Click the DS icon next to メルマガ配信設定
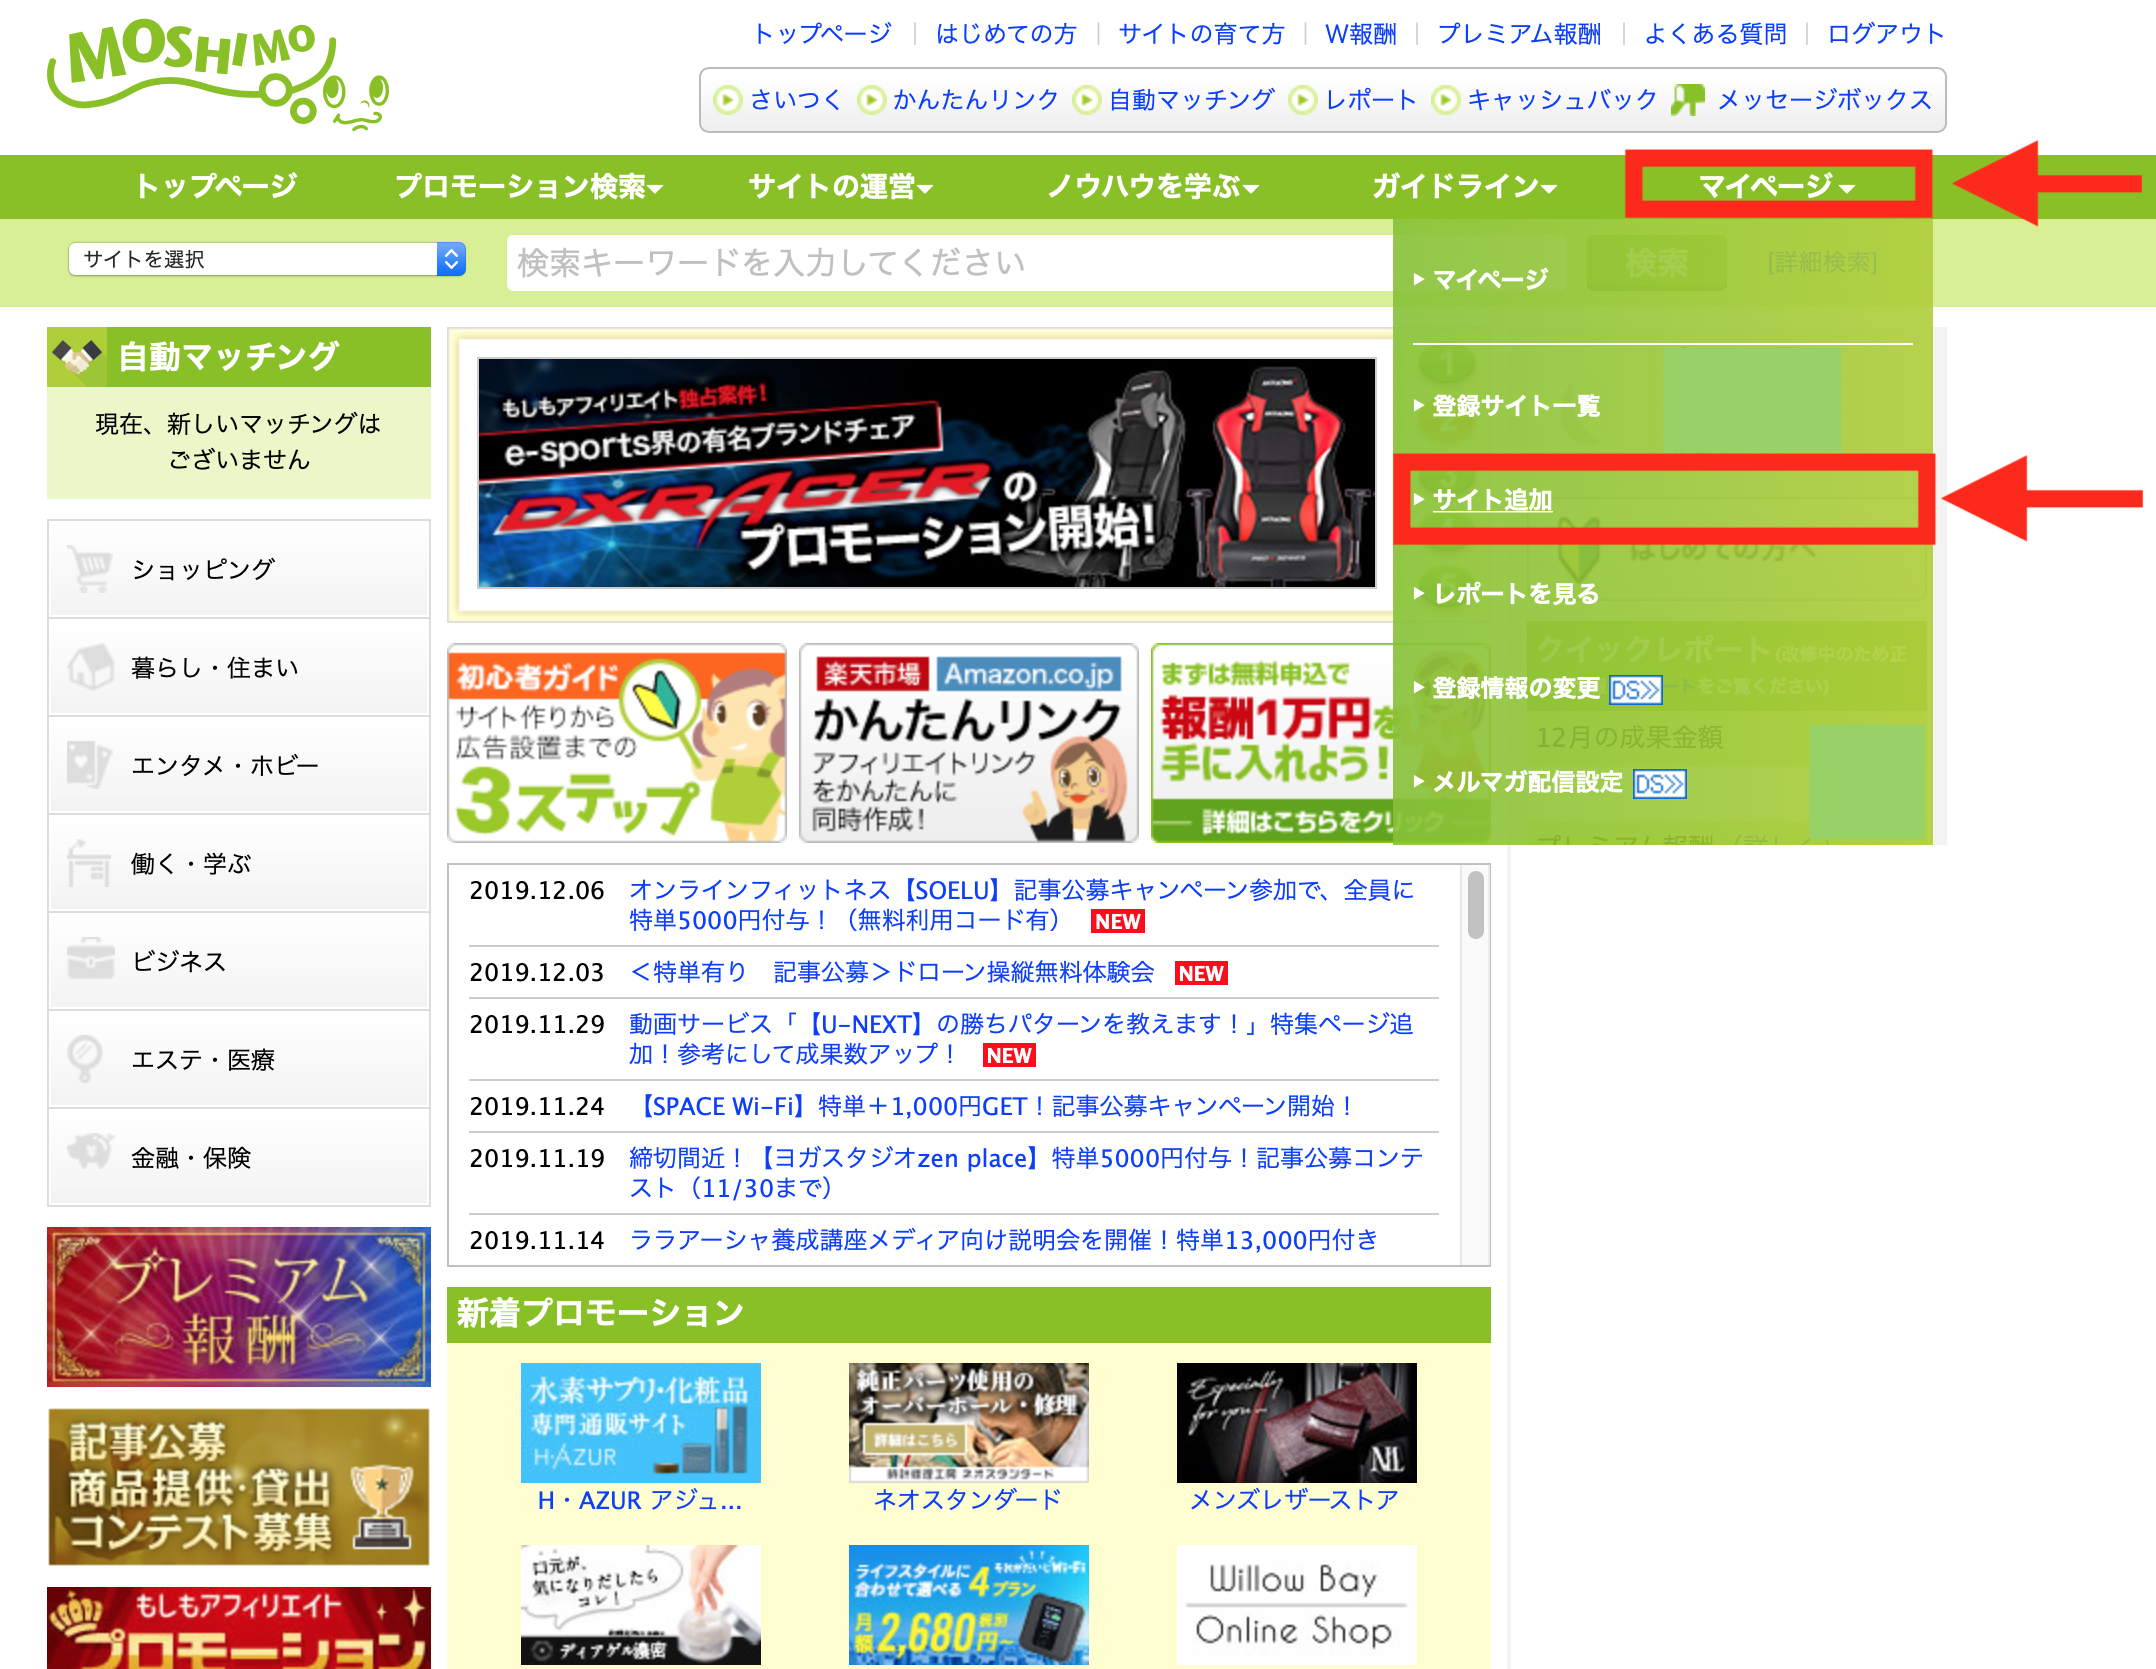2156x1669 pixels. pyautogui.click(x=1659, y=783)
